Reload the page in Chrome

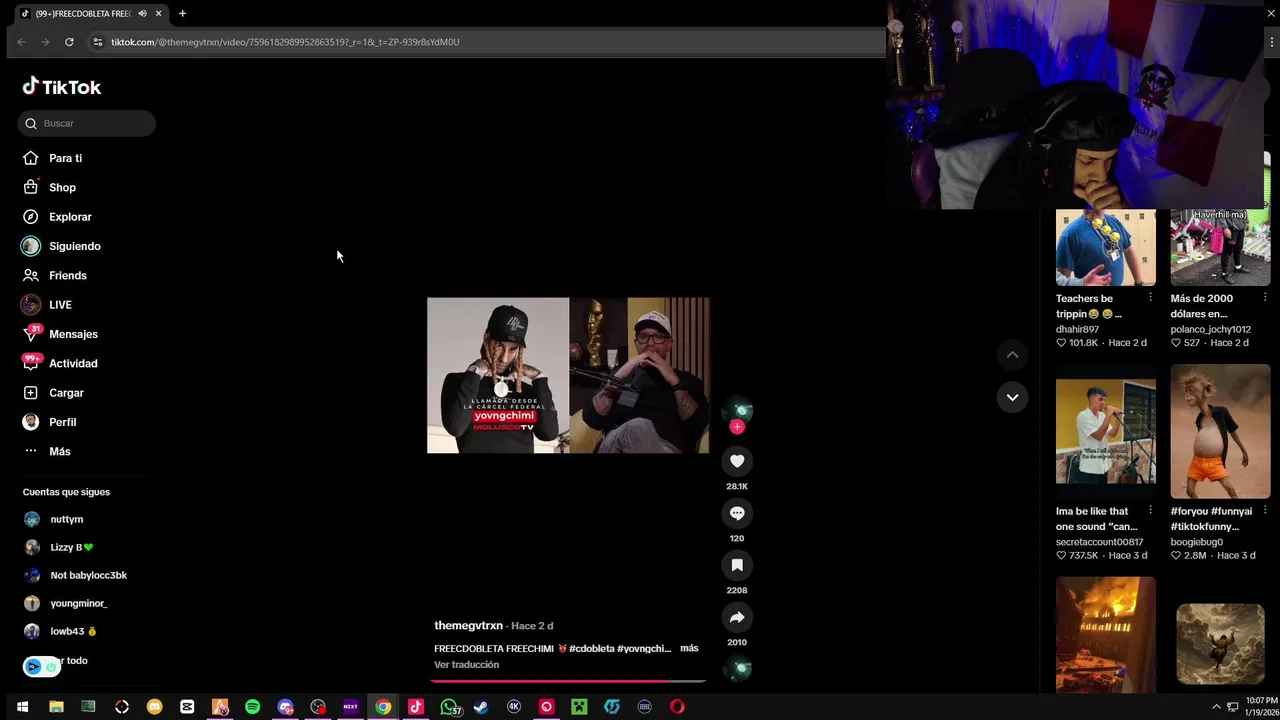click(x=69, y=42)
